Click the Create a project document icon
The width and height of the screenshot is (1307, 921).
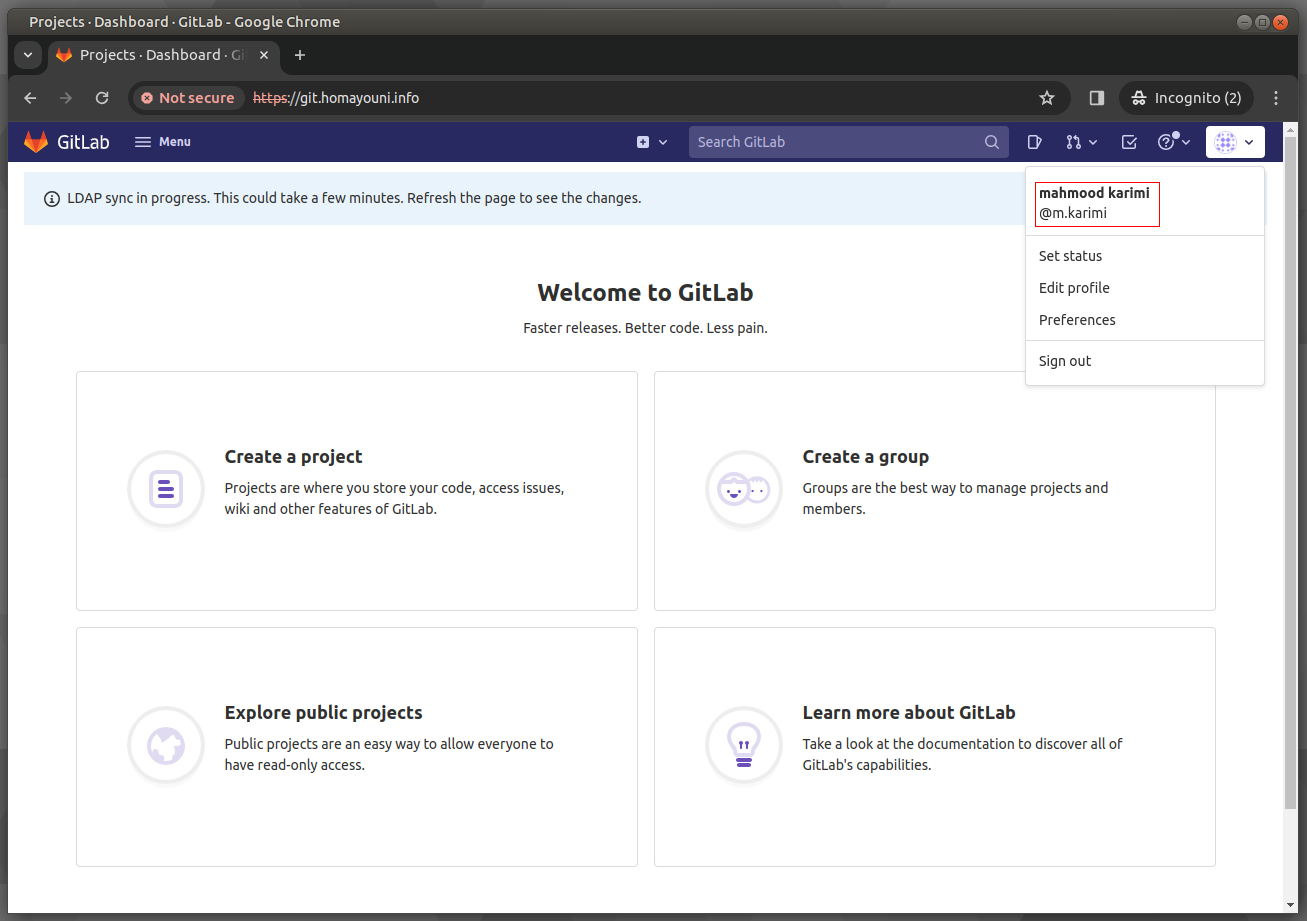(x=166, y=489)
